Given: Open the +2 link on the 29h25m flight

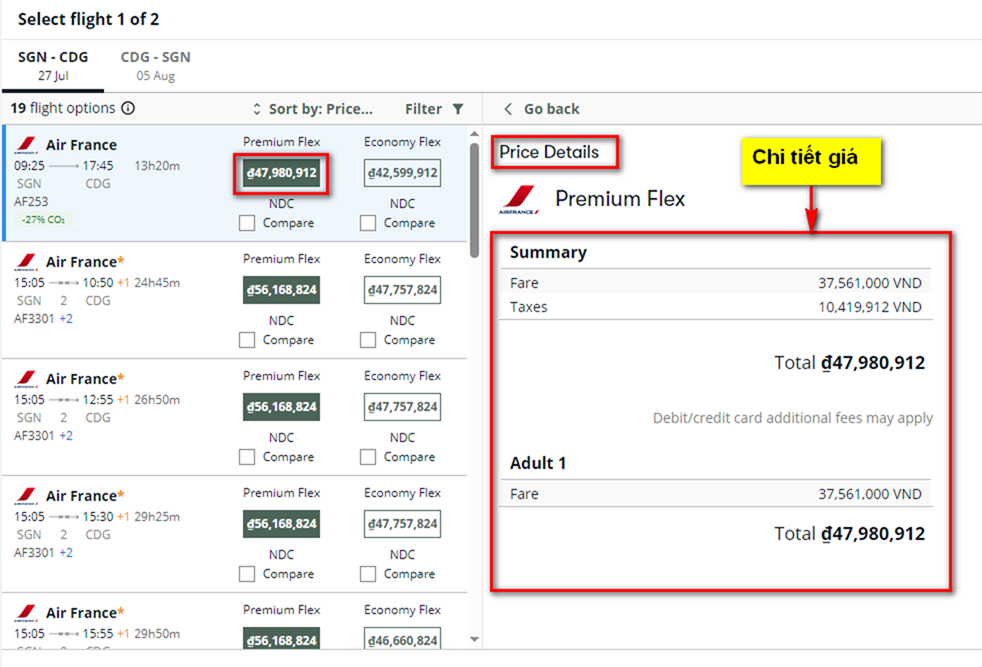Looking at the screenshot, I should pyautogui.click(x=66, y=553).
